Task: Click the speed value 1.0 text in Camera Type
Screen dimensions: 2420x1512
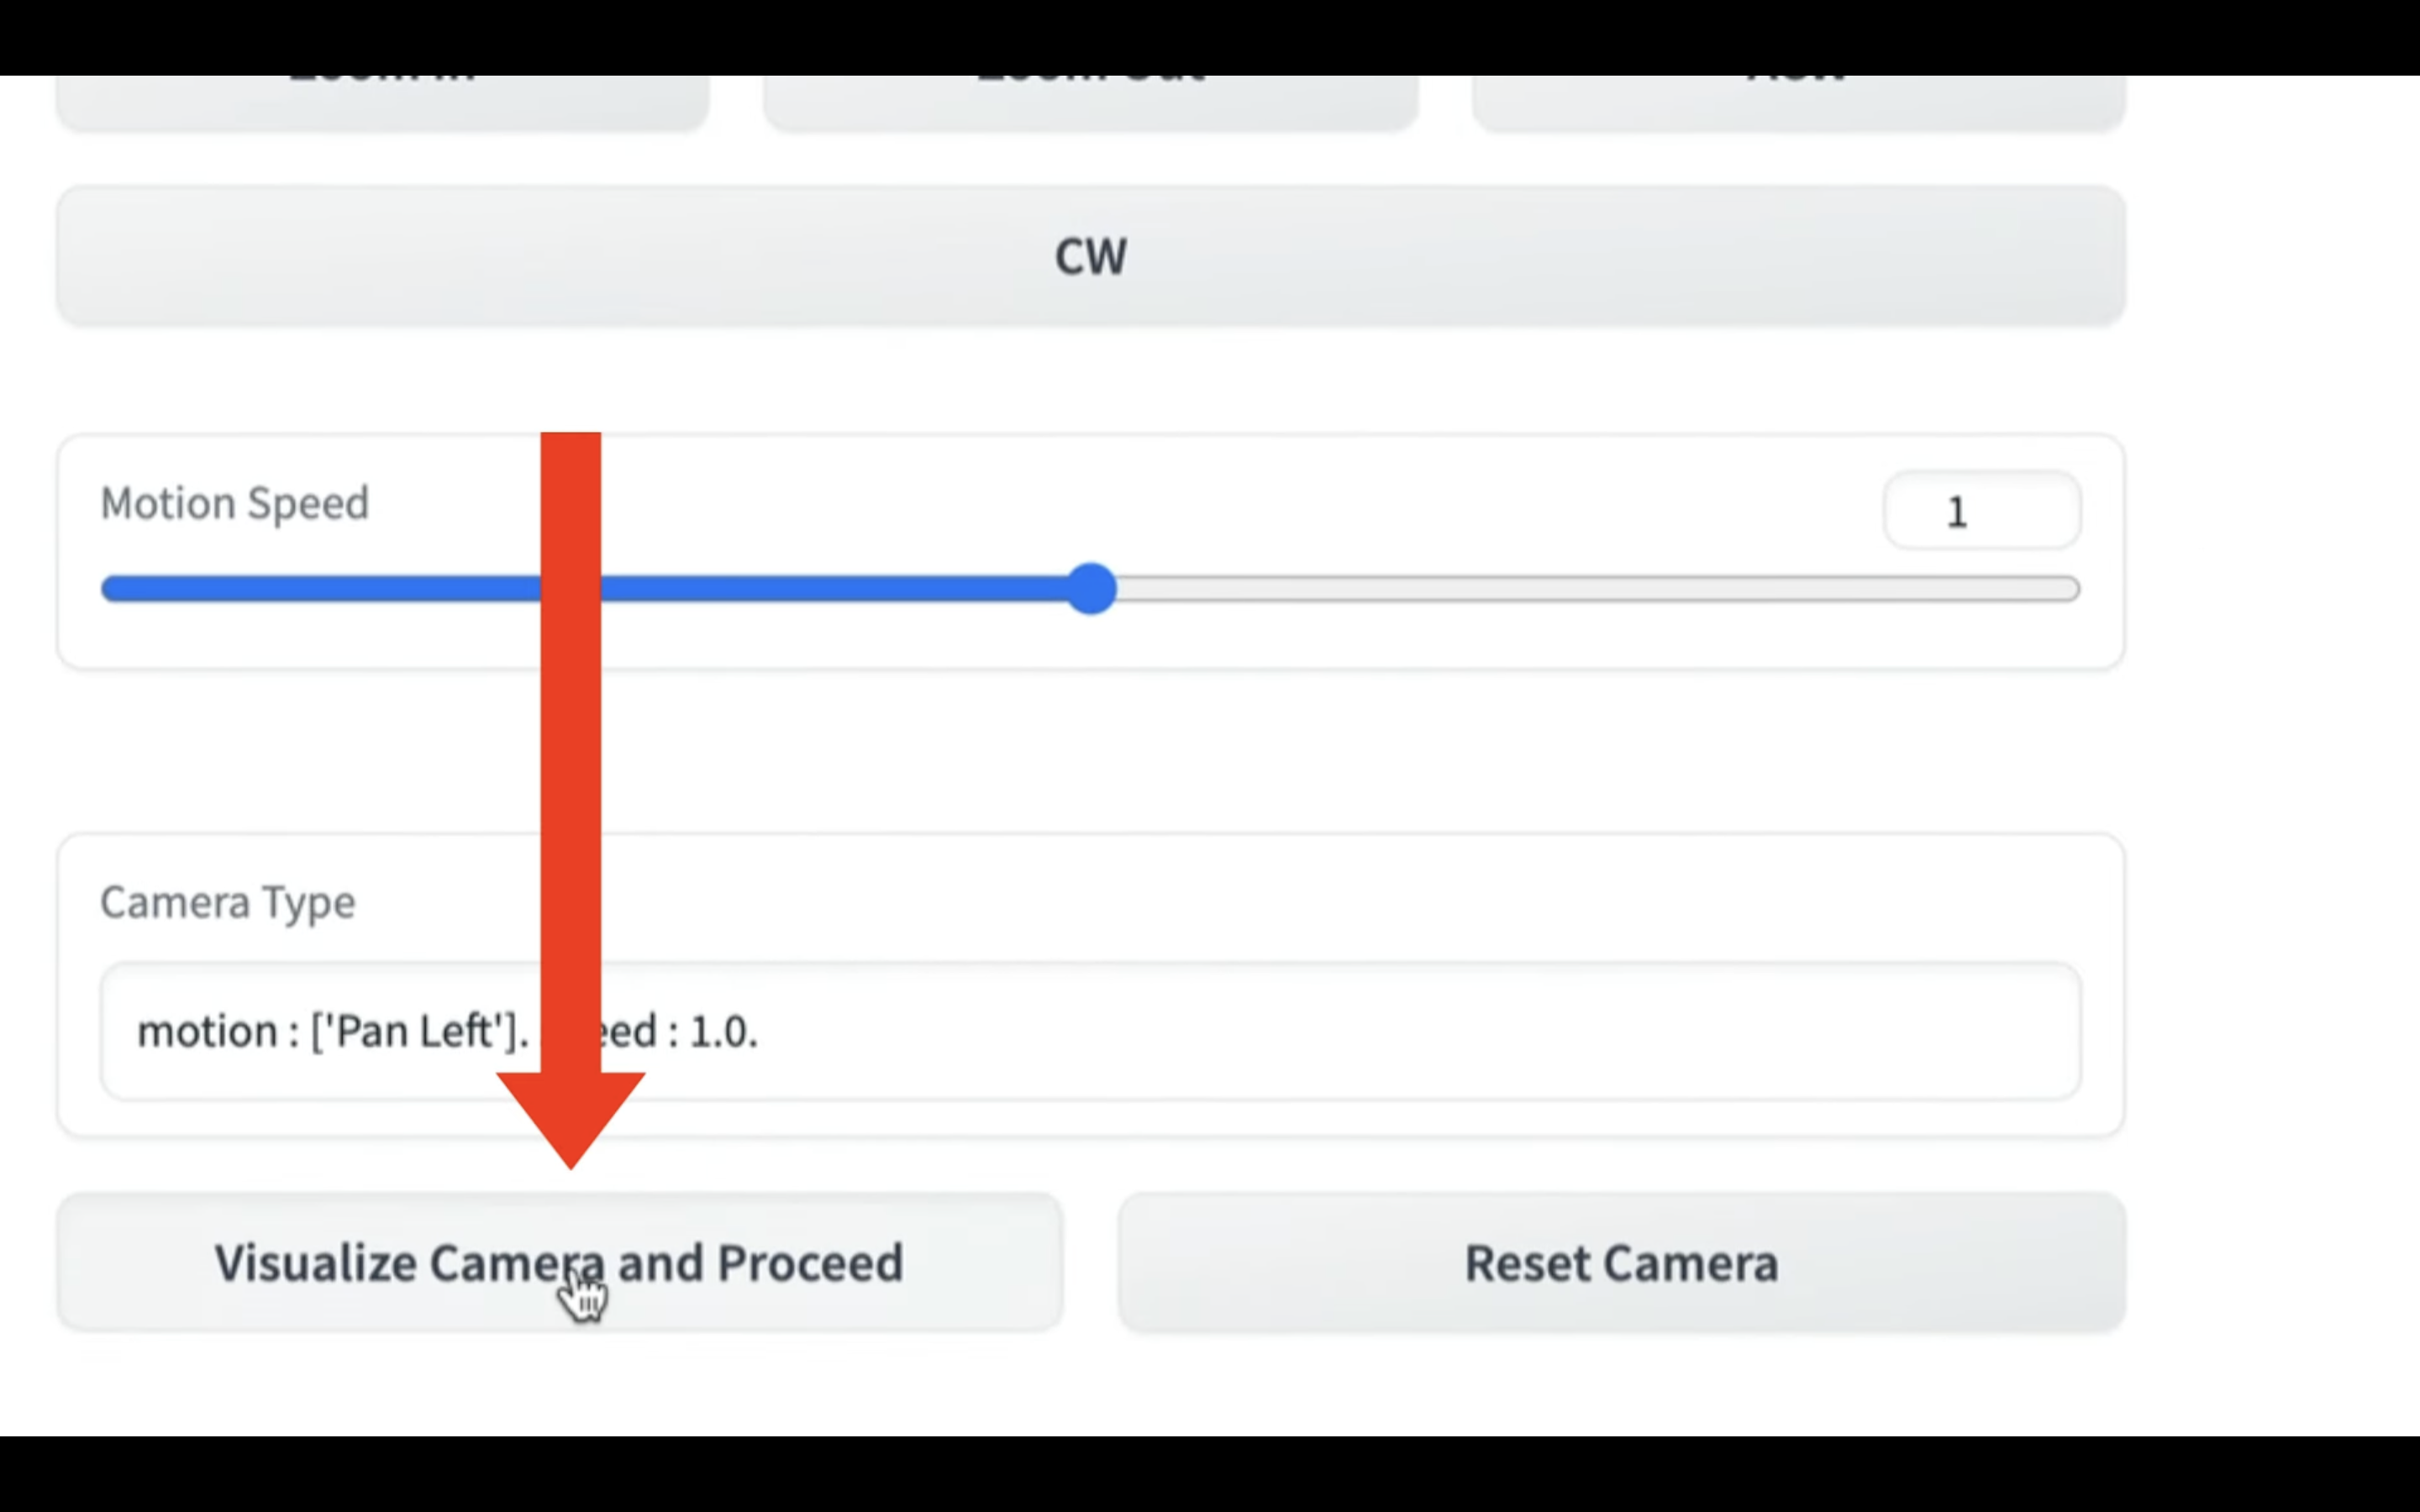Action: (x=723, y=1031)
